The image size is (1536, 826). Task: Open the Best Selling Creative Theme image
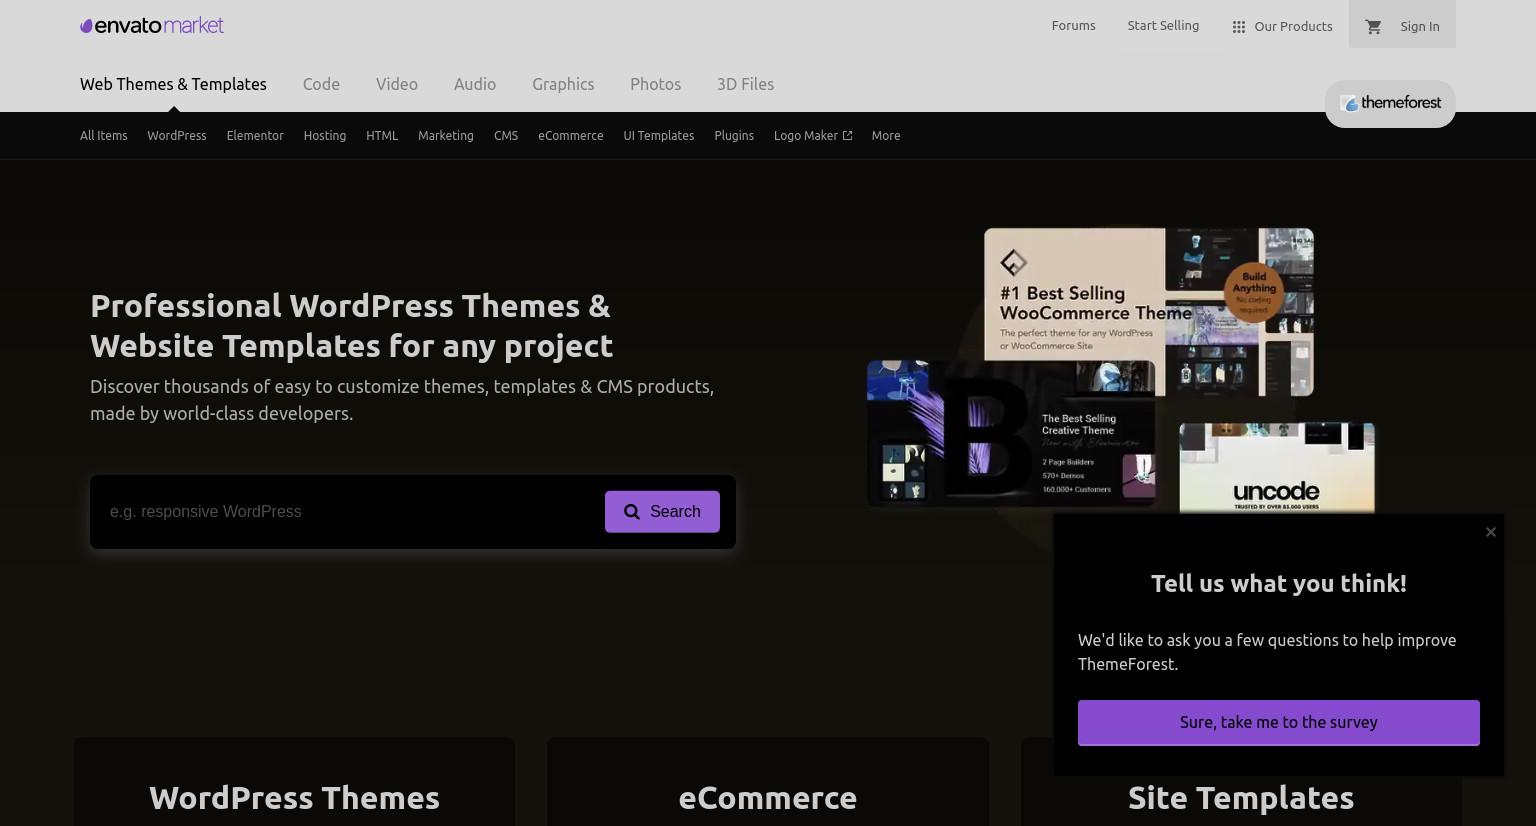pyautogui.click(x=1010, y=434)
